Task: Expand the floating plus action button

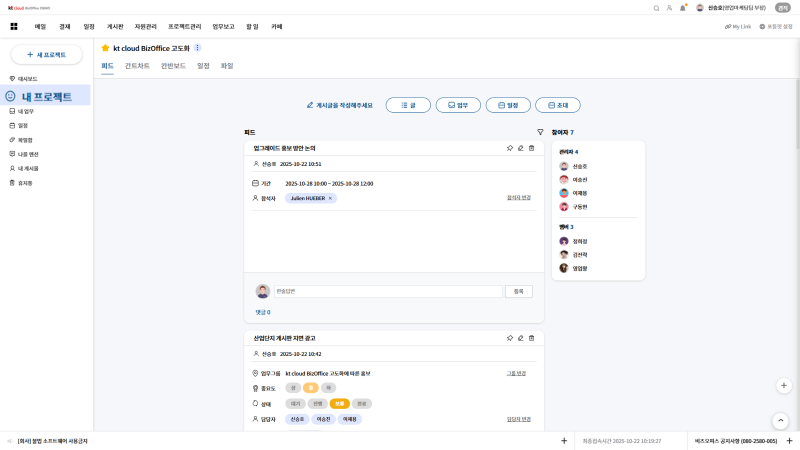Action: (784, 385)
